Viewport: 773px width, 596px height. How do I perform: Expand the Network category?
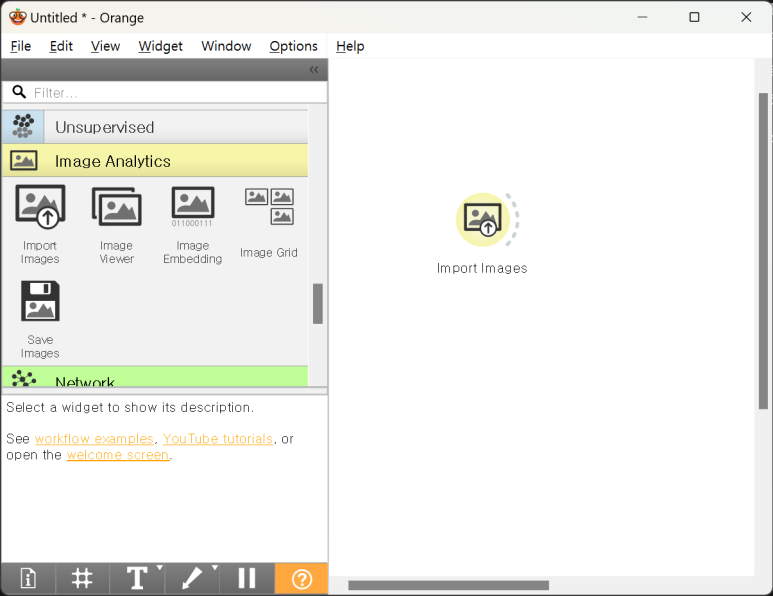(x=155, y=377)
